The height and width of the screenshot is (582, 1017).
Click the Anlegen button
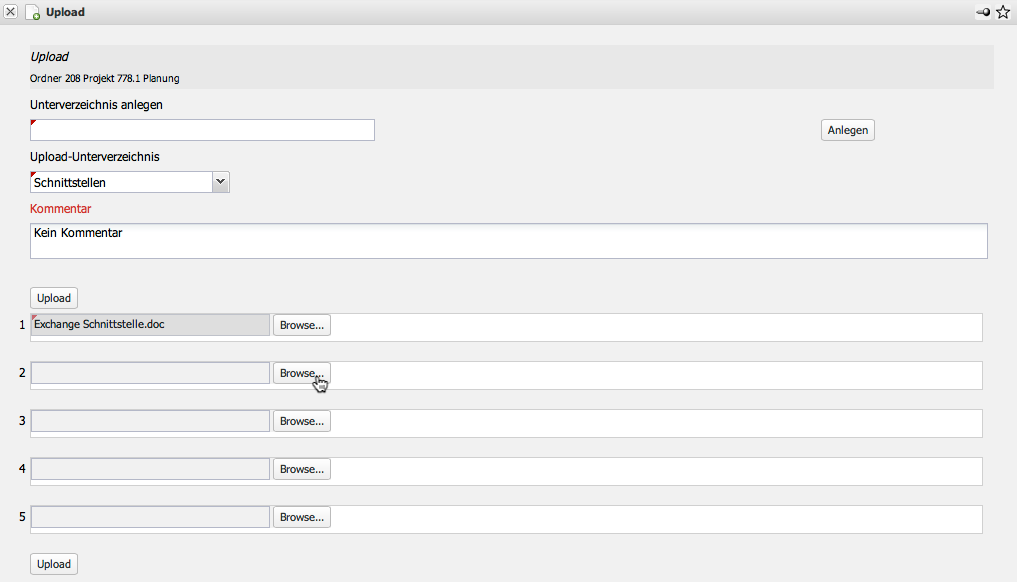pos(848,130)
